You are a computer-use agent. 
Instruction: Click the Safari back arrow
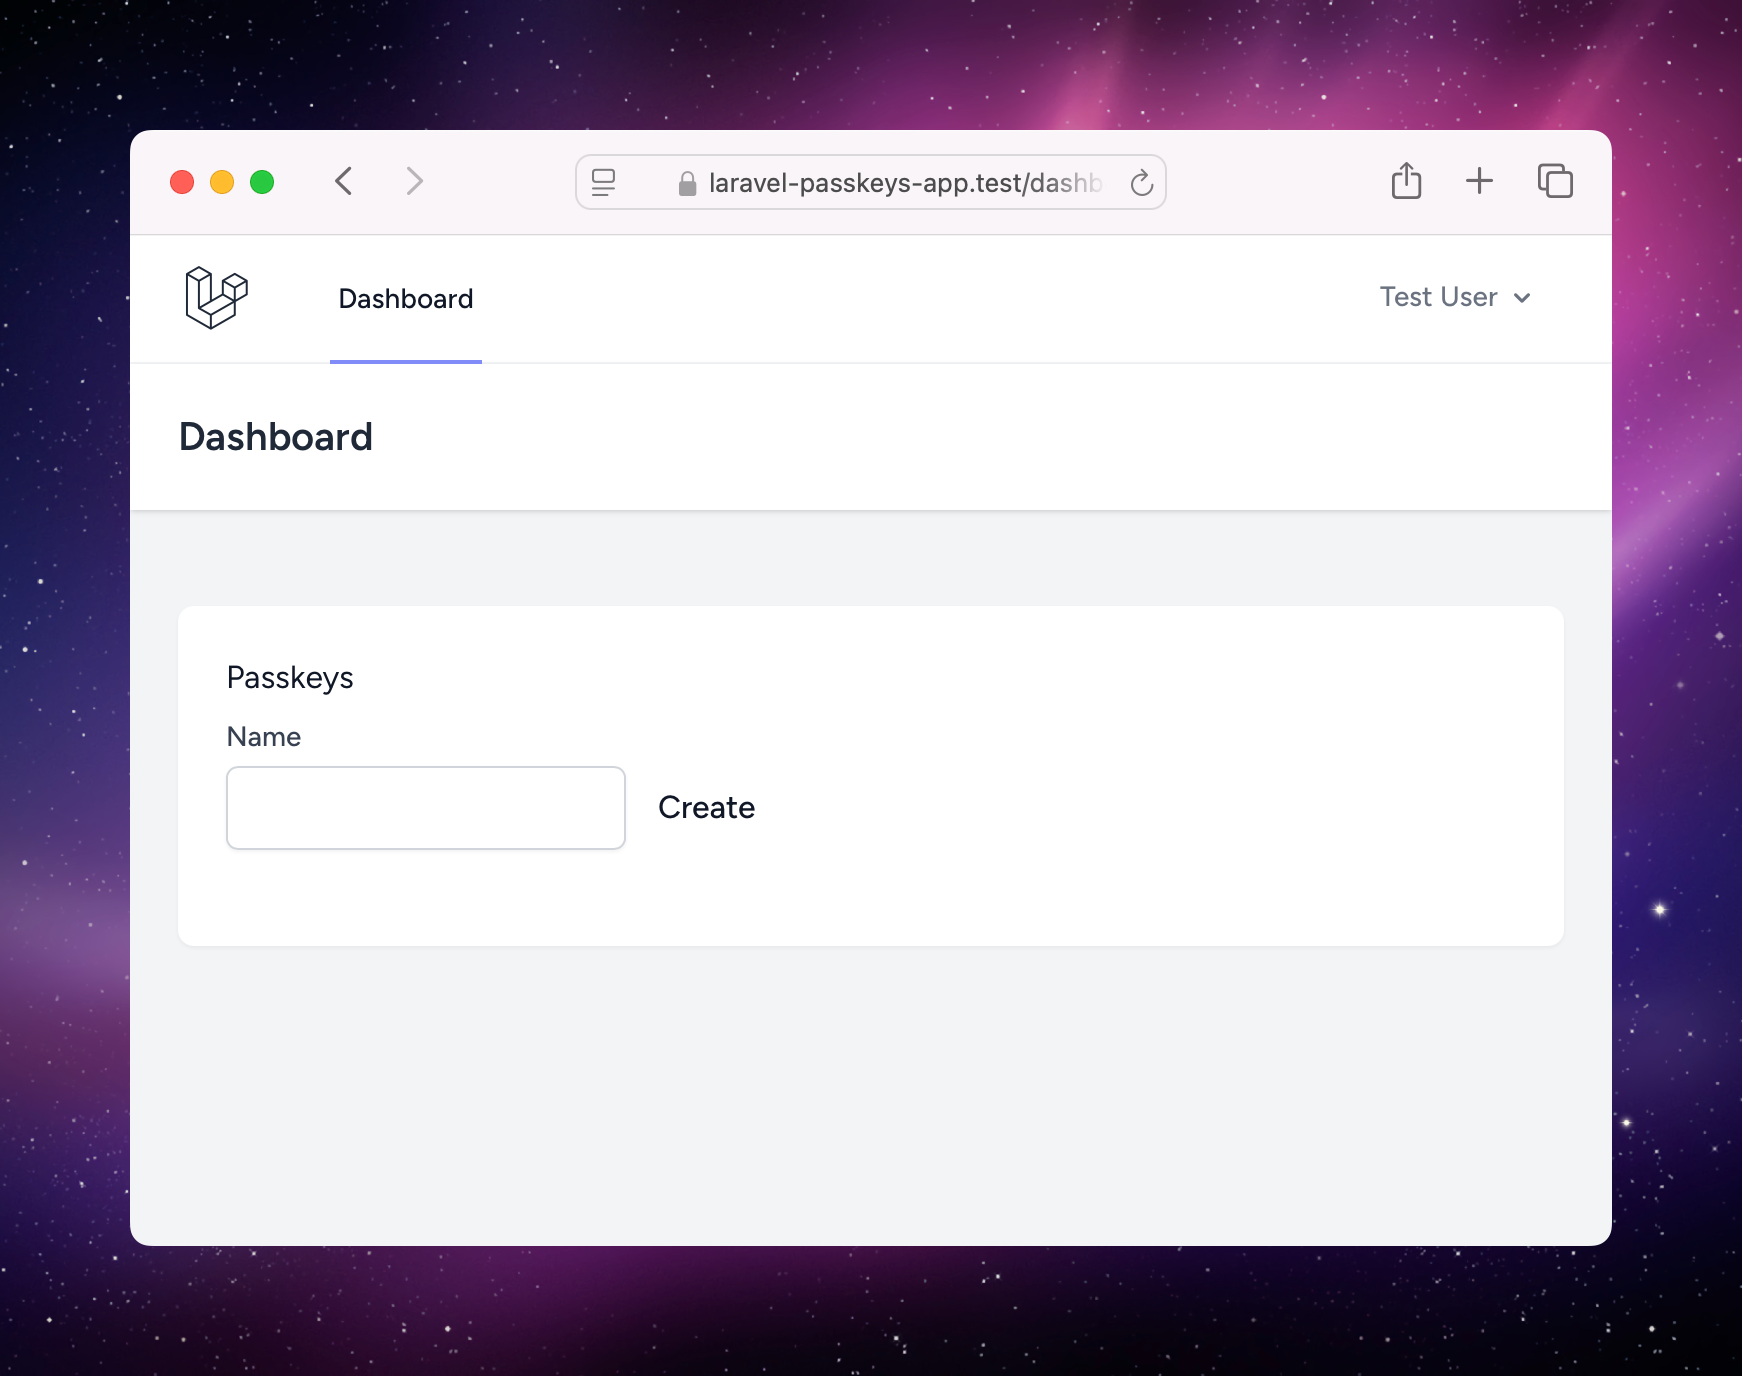pos(344,181)
